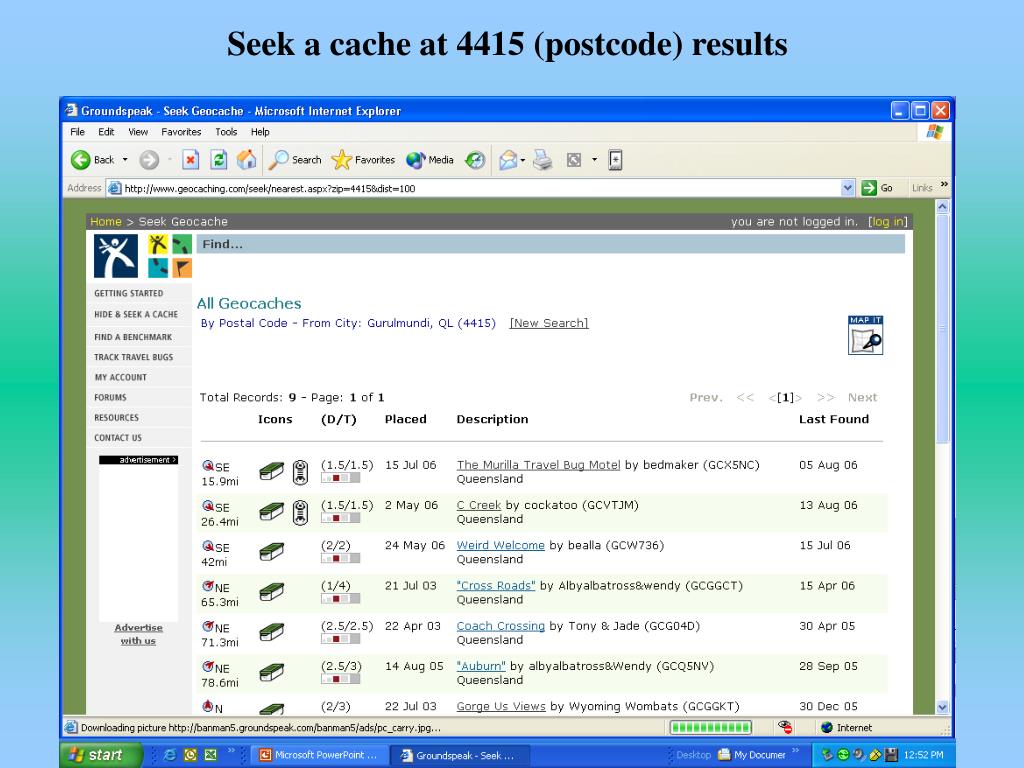Image resolution: width=1024 pixels, height=768 pixels.
Task: Open the Gorge Us Views cache link
Action: [501, 706]
